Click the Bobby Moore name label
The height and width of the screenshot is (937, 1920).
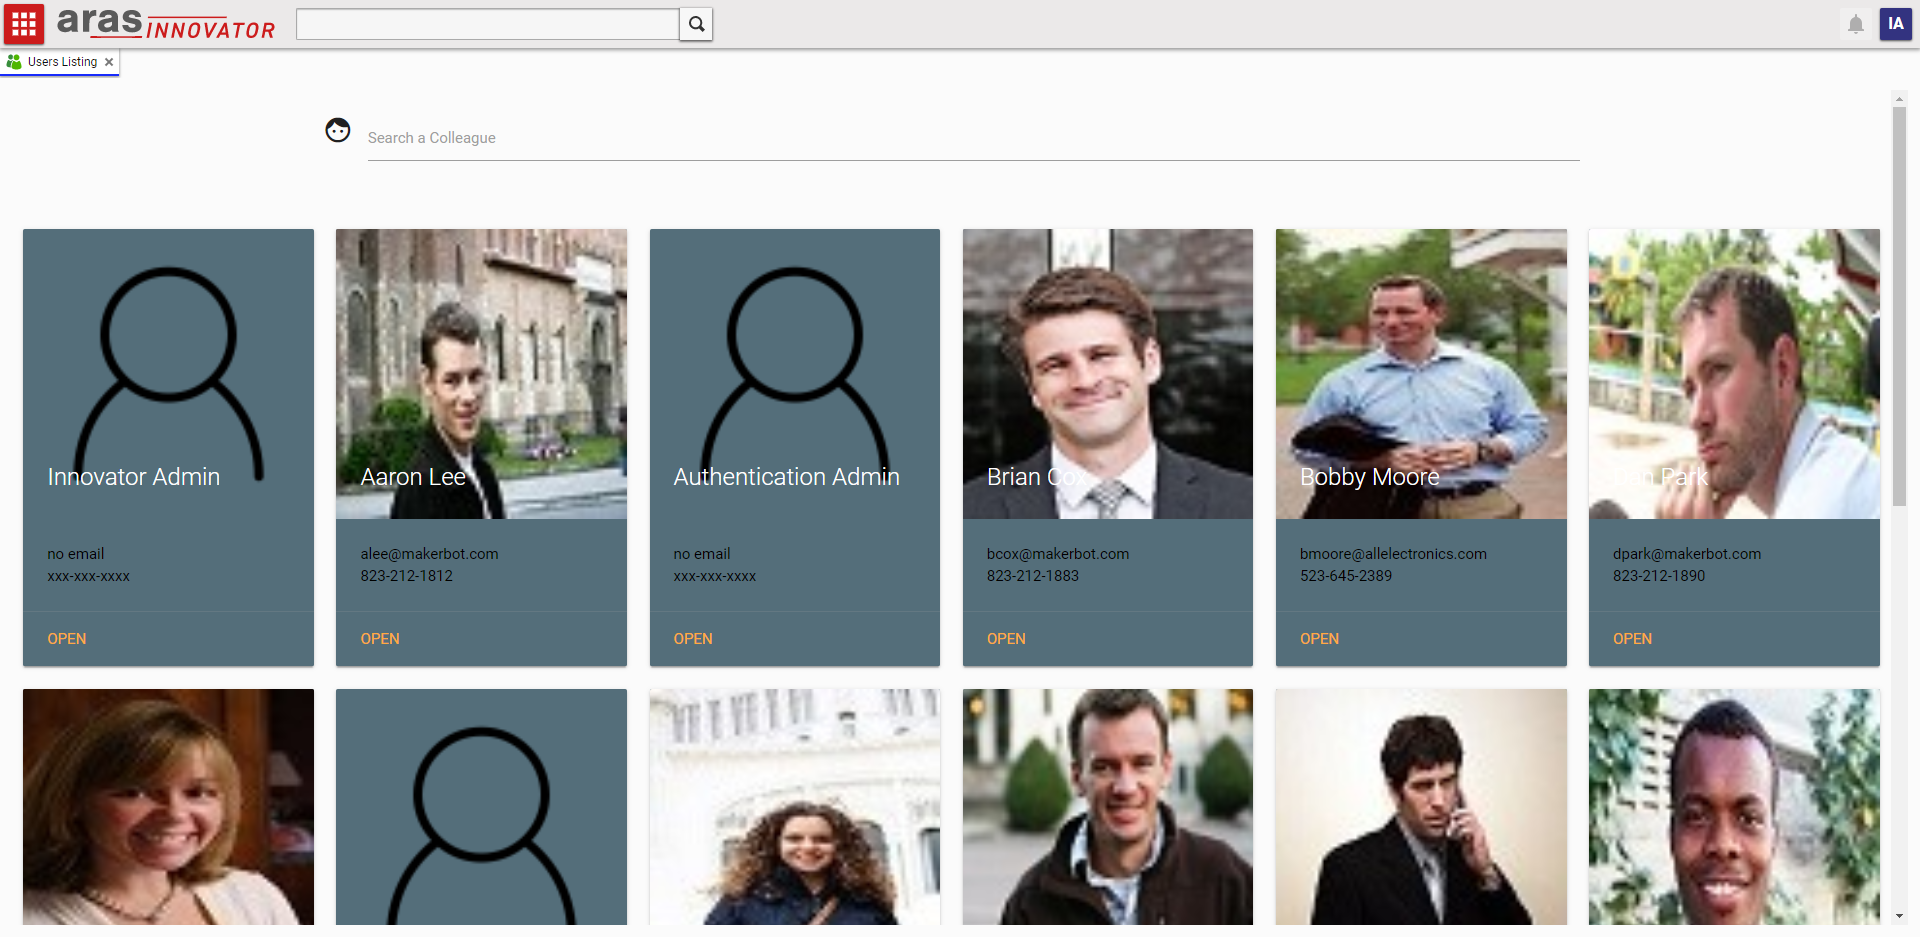pos(1369,477)
